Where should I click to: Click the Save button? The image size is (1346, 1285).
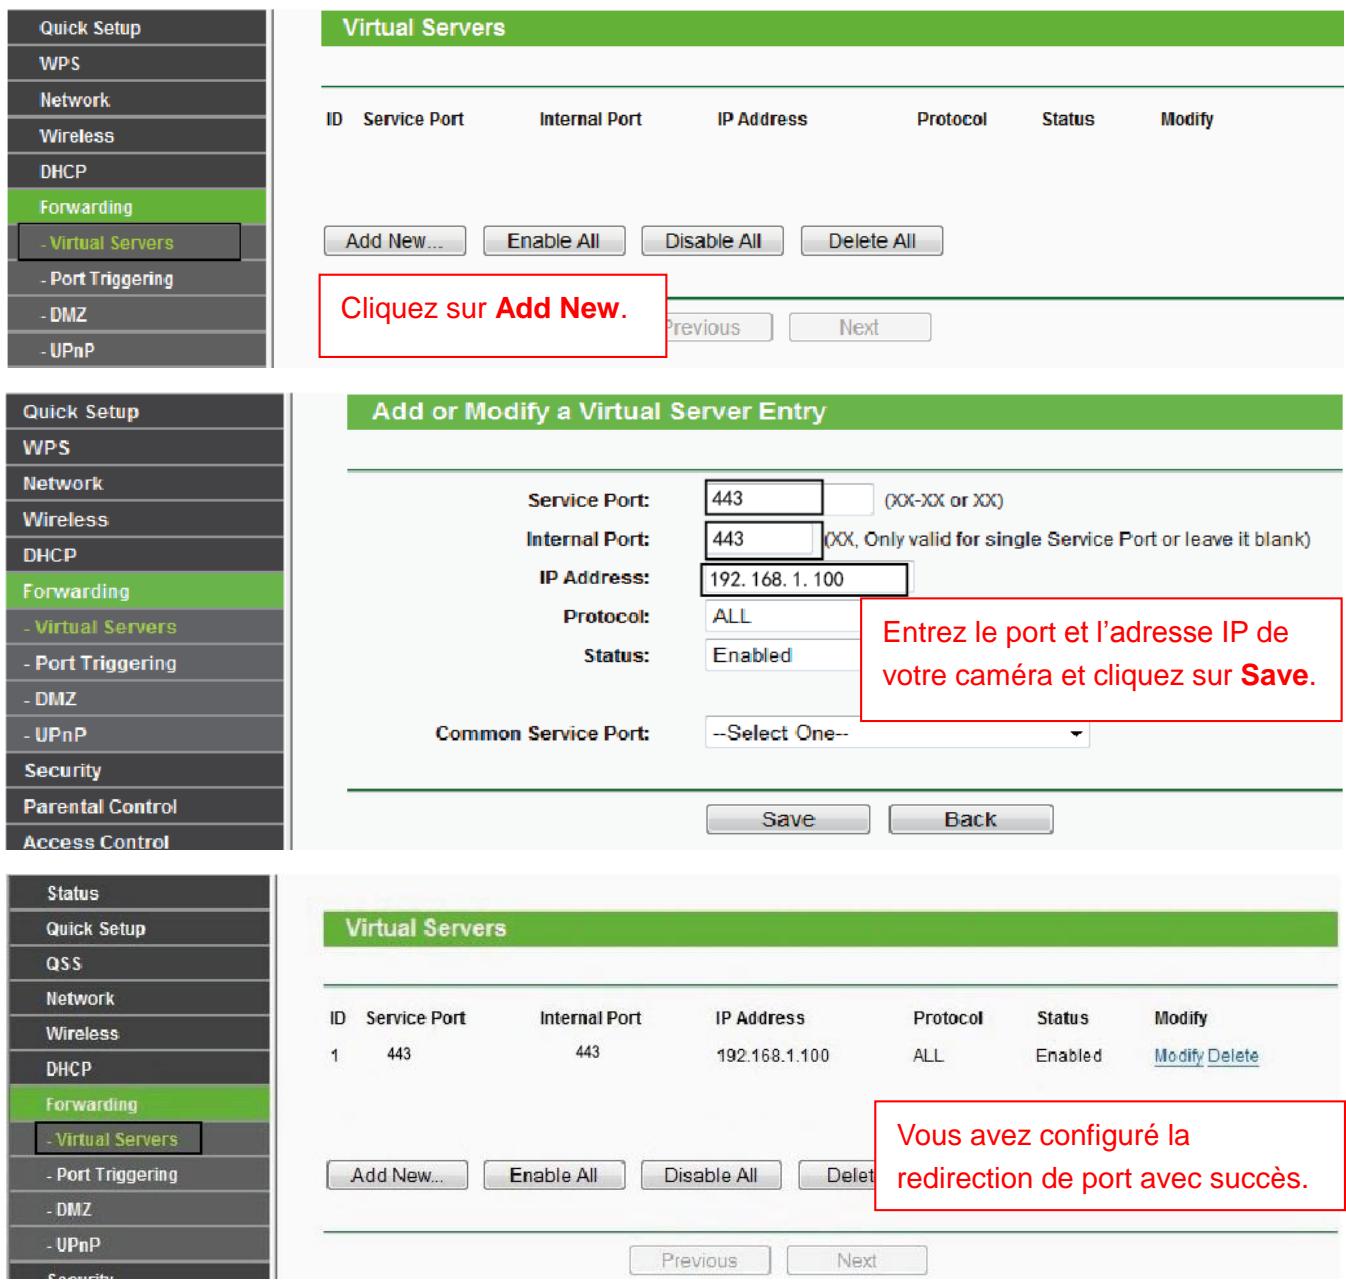coord(788,820)
